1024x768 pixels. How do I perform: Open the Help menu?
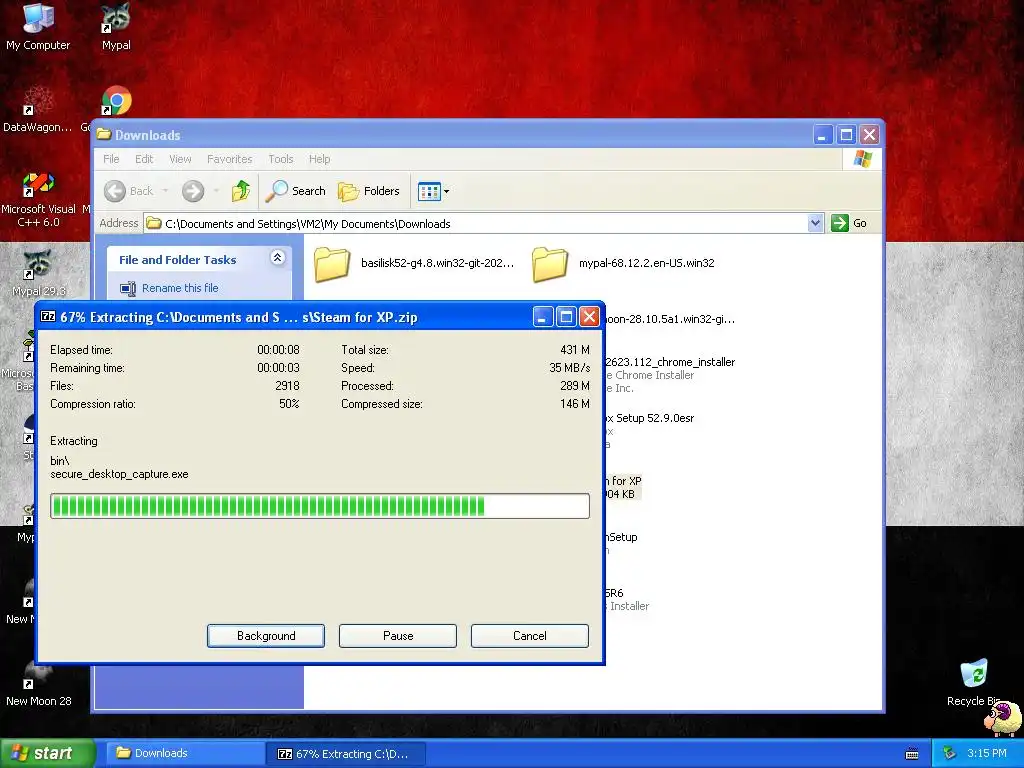pos(319,159)
